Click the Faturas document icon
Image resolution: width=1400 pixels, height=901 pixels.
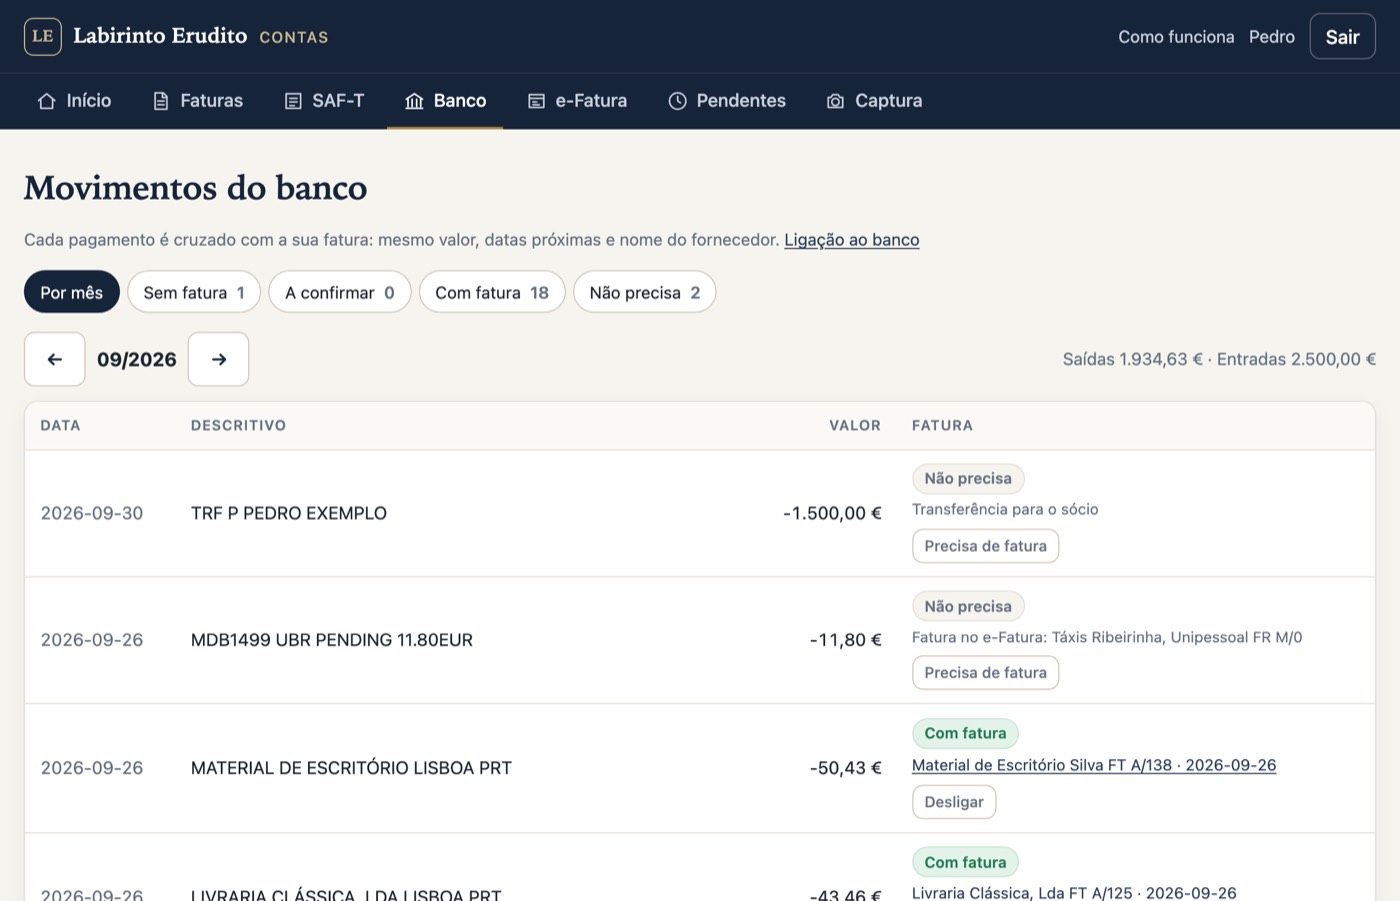[160, 101]
